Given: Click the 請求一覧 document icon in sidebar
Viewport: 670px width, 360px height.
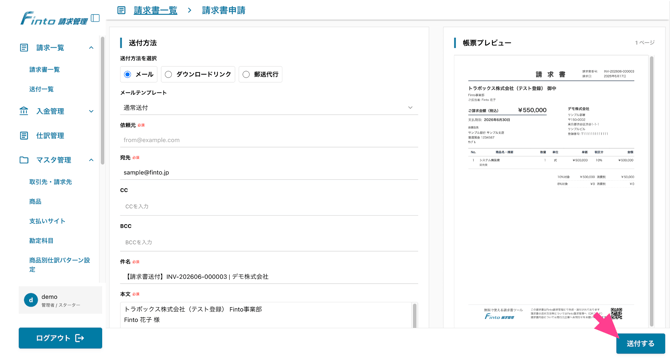Looking at the screenshot, I should (x=24, y=47).
